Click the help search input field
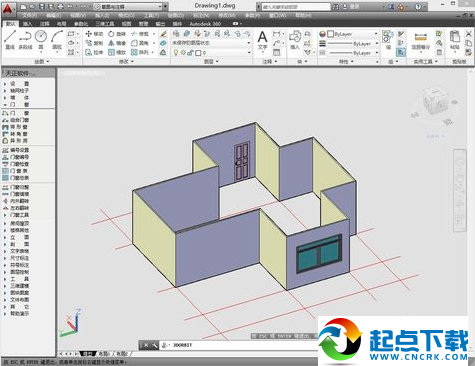The width and height of the screenshot is (475, 366). click(296, 7)
